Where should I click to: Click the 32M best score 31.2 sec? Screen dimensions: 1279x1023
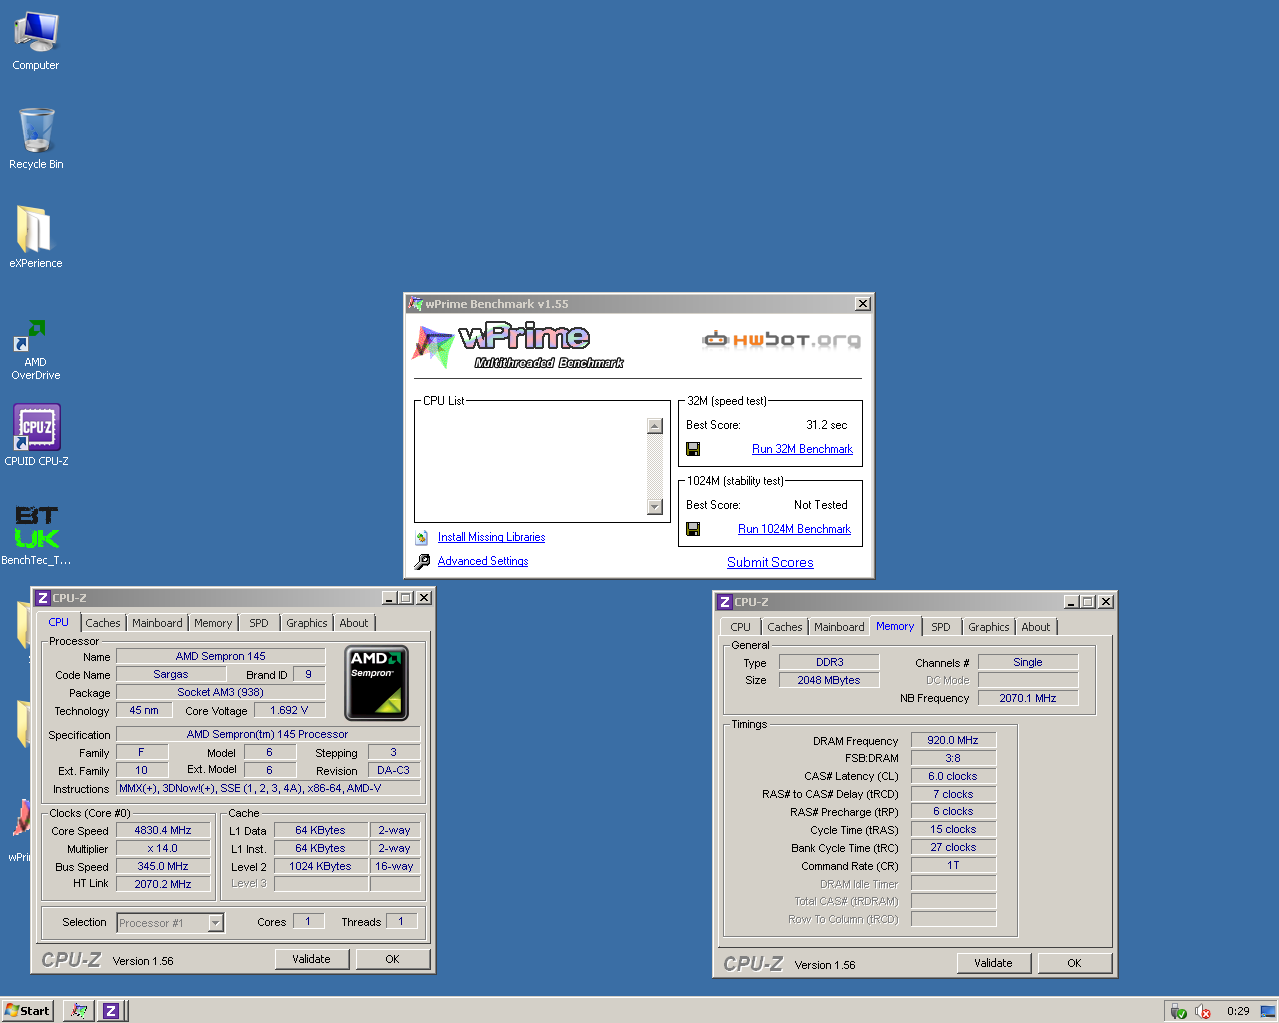point(827,425)
